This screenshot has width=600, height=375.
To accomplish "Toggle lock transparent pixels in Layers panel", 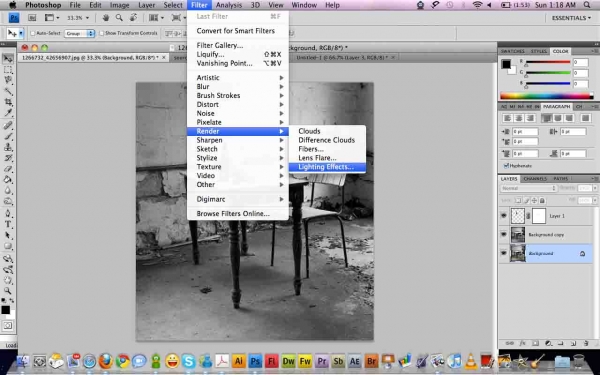I will pyautogui.click(x=518, y=201).
